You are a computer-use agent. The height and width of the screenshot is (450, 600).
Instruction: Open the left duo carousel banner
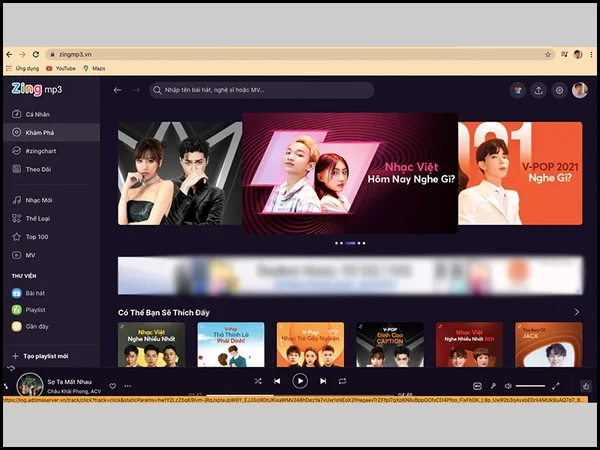point(180,173)
